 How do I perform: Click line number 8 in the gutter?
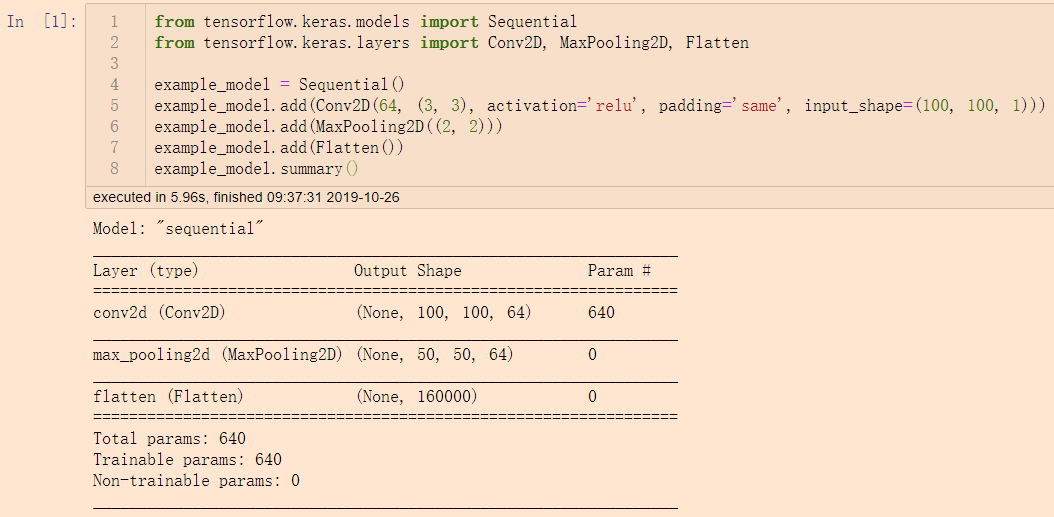point(113,169)
